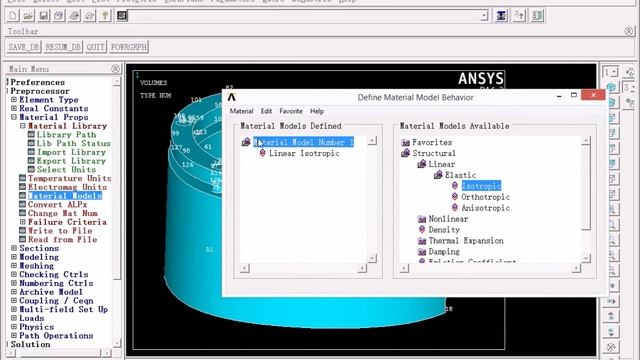This screenshot has height=360, width=640.
Task: Open Select Units item
Action: click(x=66, y=169)
